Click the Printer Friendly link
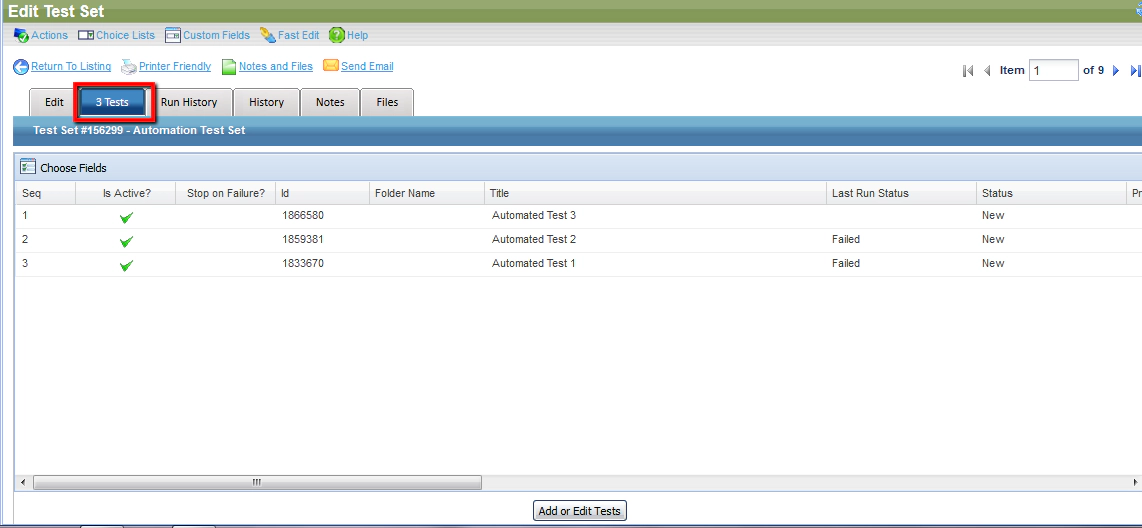The height and width of the screenshot is (528, 1142). pyautogui.click(x=175, y=66)
